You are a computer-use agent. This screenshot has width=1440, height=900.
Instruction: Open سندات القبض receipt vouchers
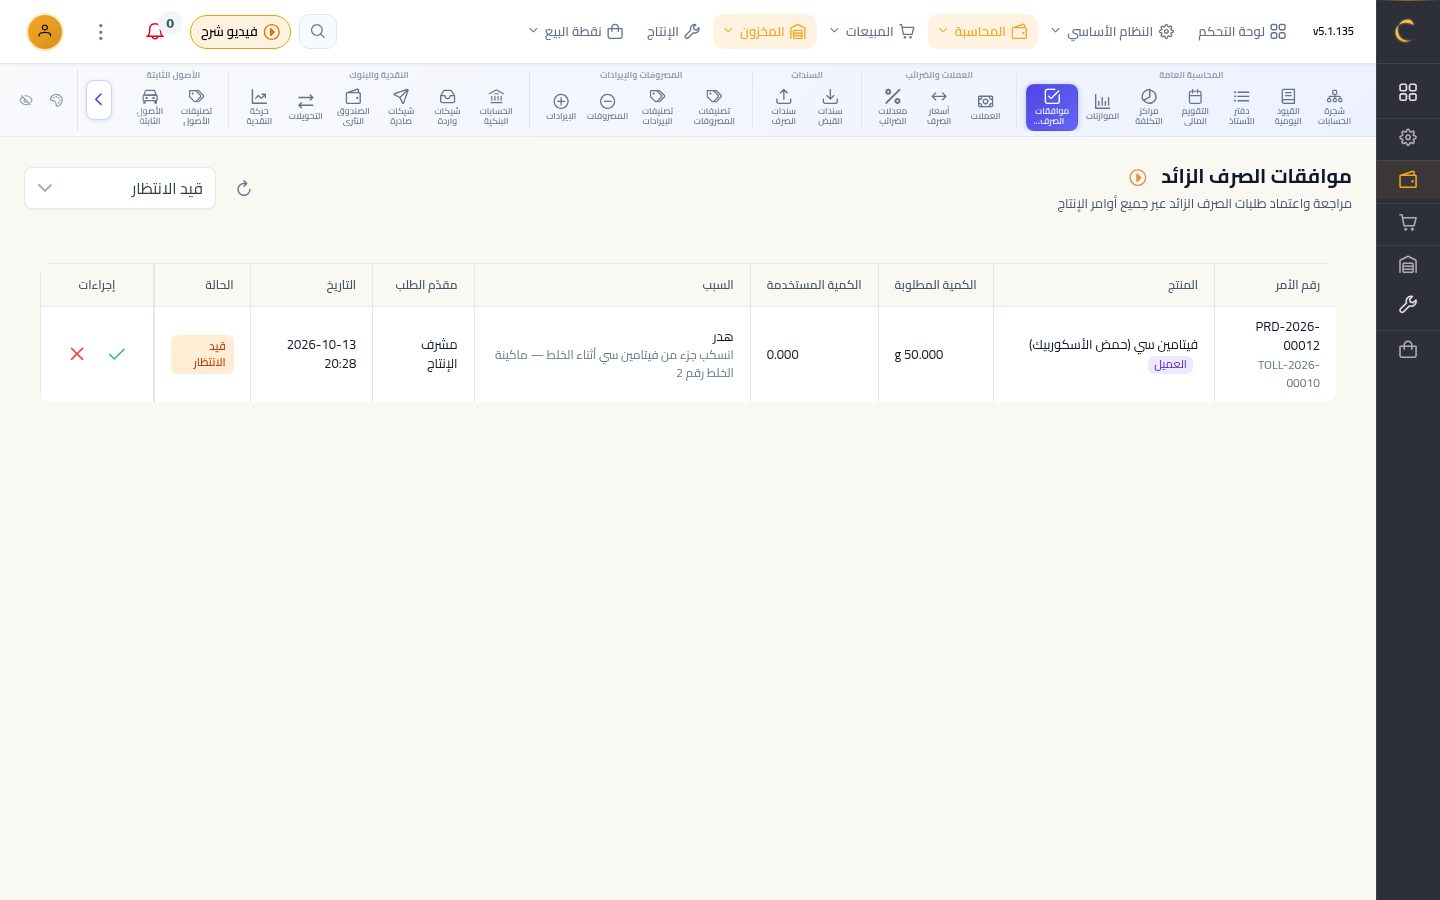[830, 107]
